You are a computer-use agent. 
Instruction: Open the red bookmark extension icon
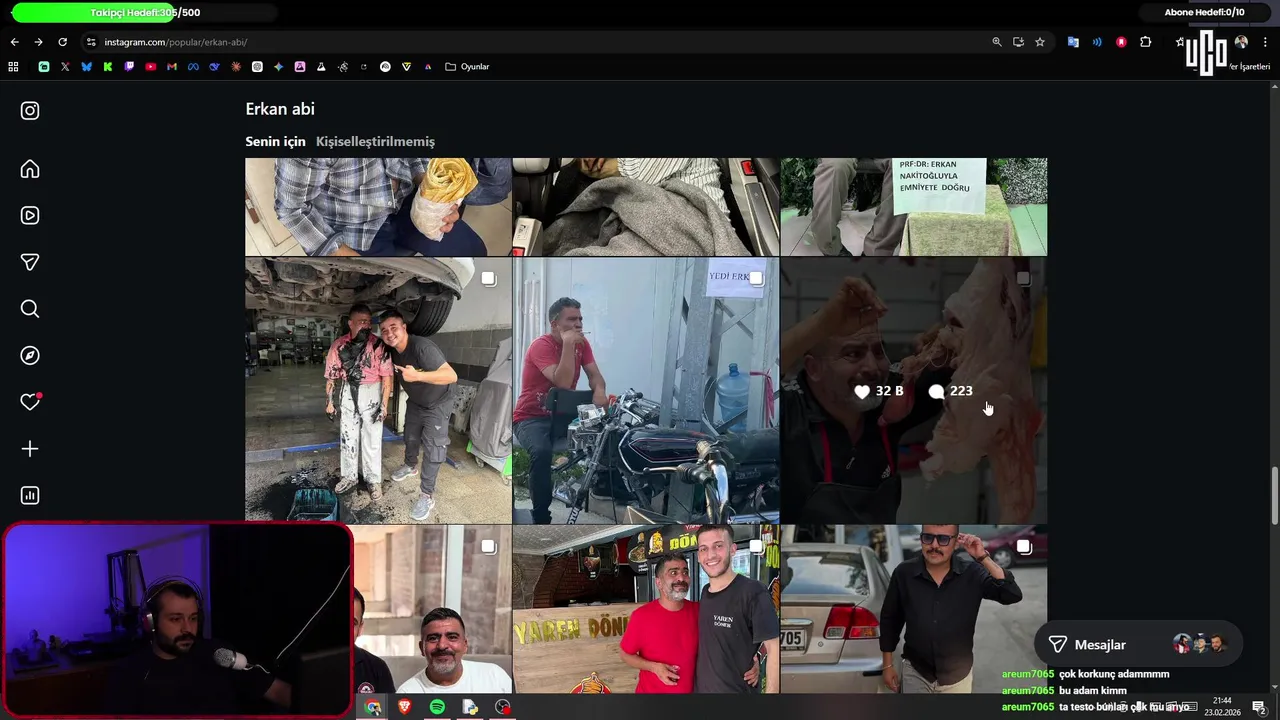pyautogui.click(x=1121, y=42)
